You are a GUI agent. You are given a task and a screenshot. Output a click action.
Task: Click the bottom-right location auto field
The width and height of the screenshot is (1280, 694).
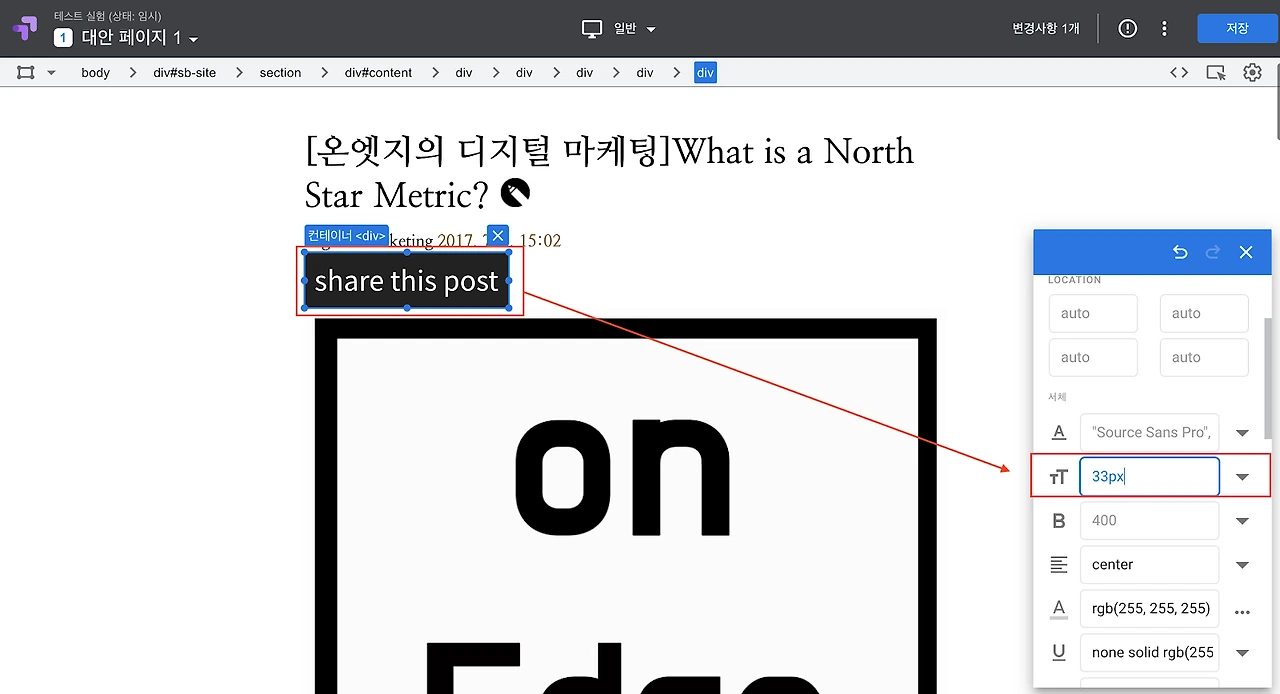tap(1204, 357)
